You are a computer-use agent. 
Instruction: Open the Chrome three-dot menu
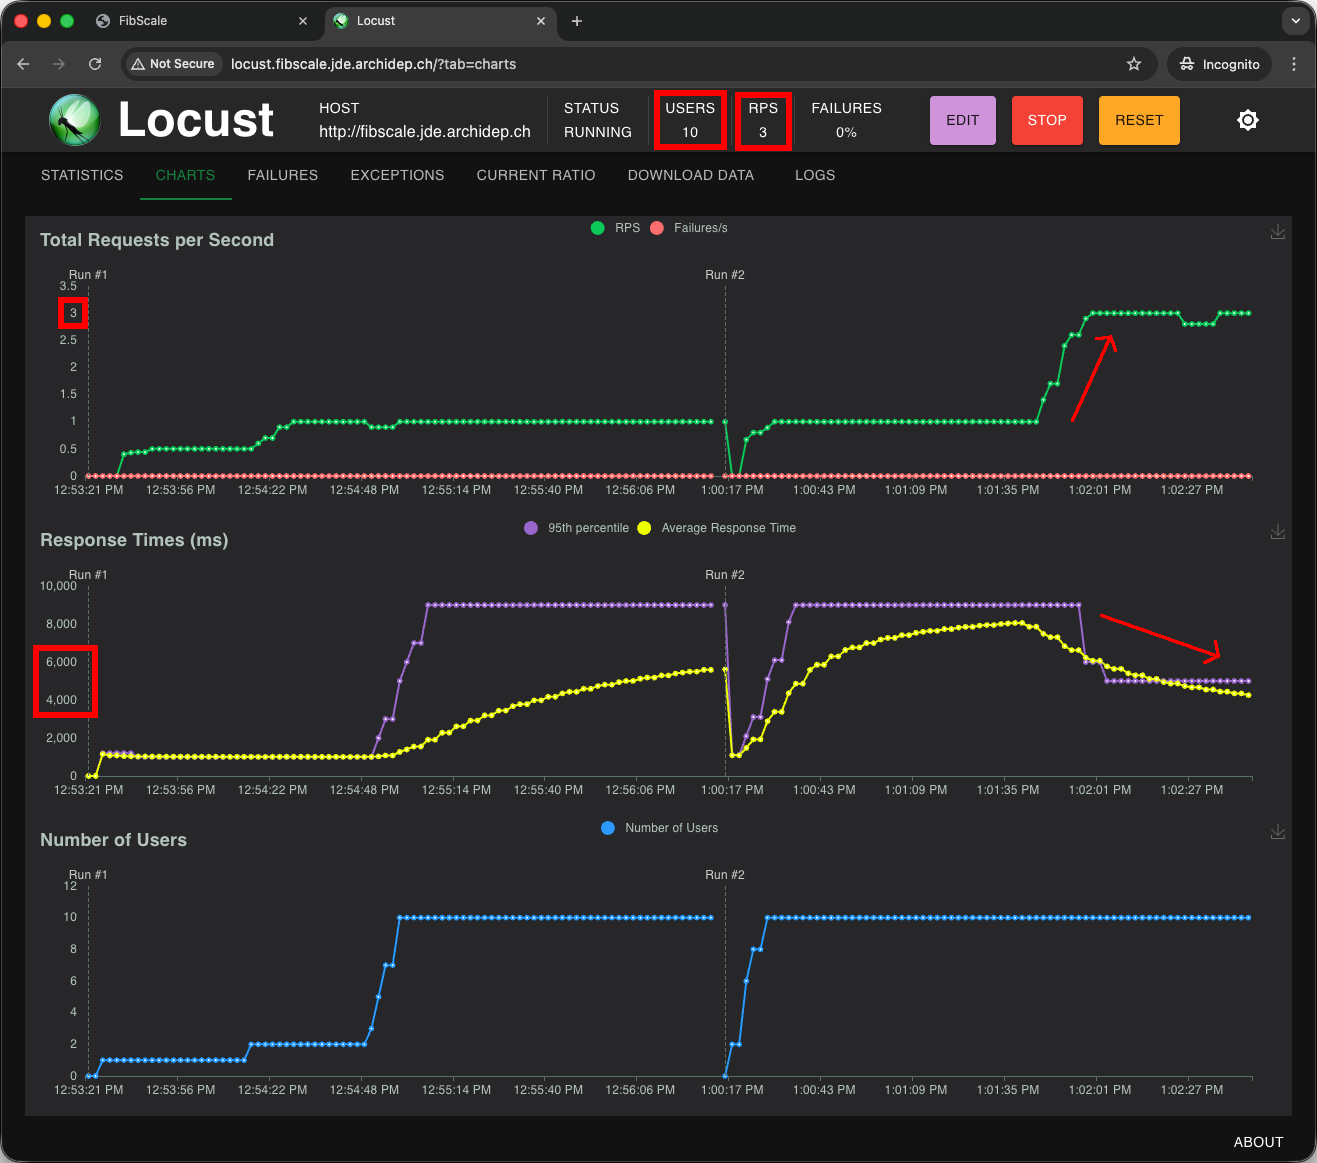(1294, 64)
